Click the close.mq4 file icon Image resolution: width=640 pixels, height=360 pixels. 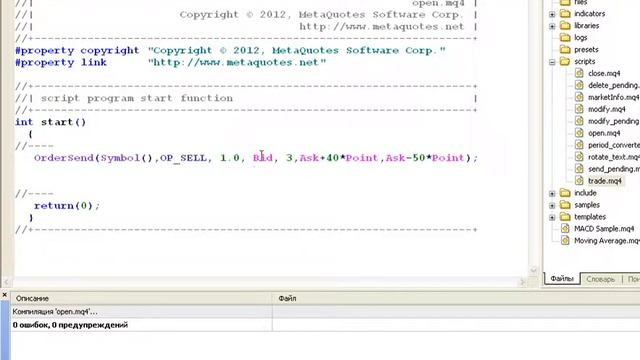[579, 73]
